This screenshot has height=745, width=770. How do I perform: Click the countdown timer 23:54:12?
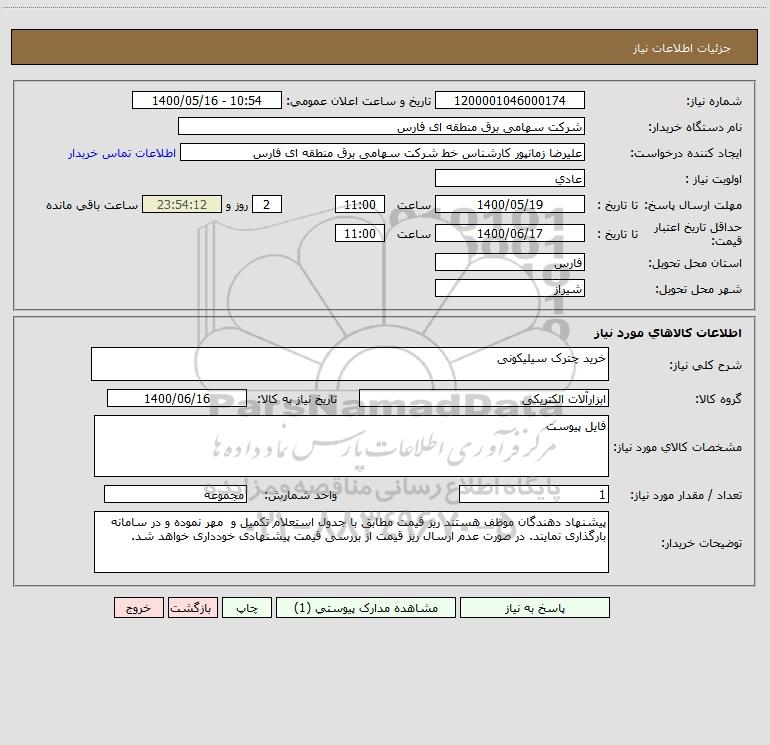[x=182, y=204]
